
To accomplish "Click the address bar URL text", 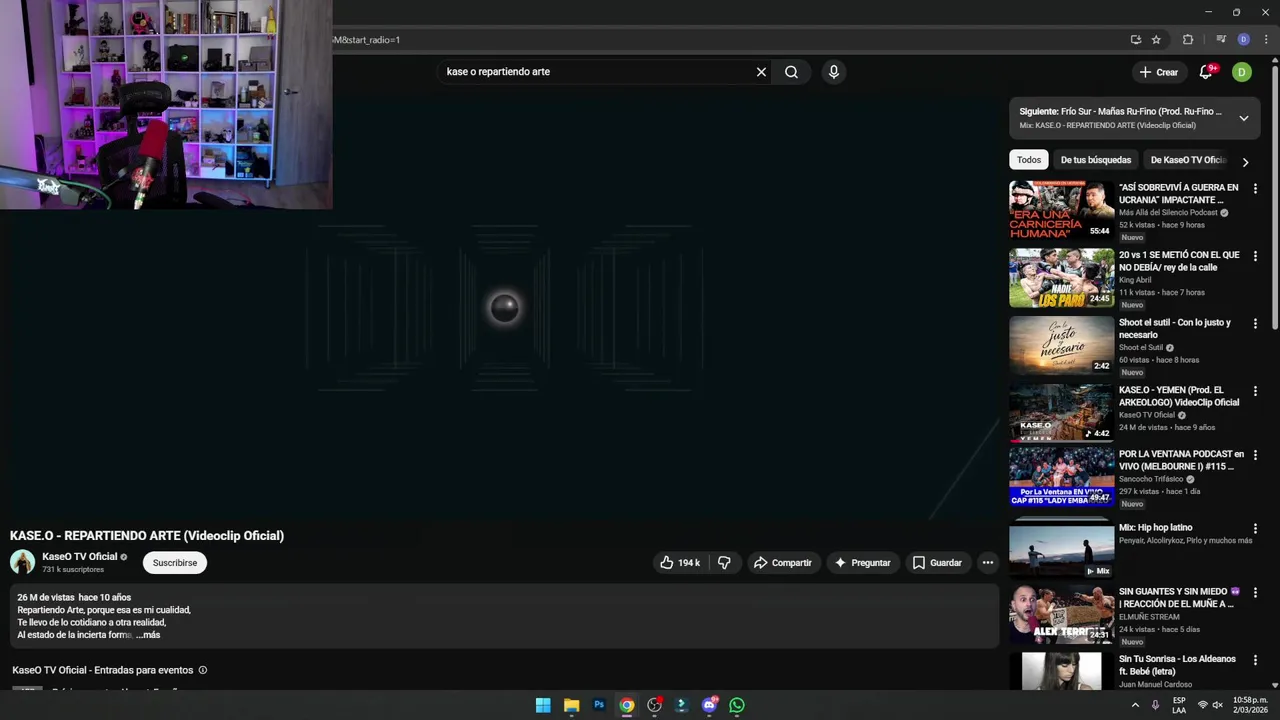I will click(x=366, y=40).
